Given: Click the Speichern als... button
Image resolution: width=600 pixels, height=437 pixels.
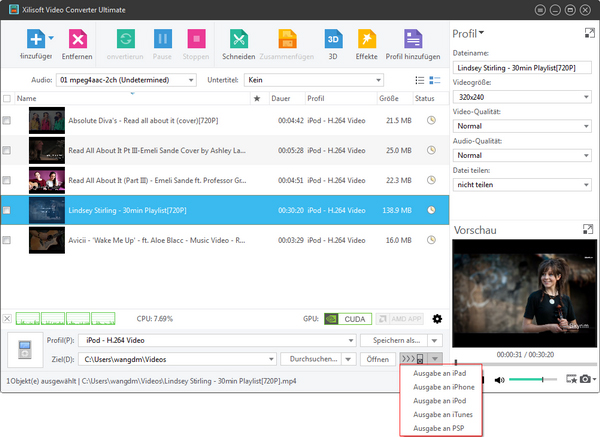Looking at the screenshot, I should [396, 340].
